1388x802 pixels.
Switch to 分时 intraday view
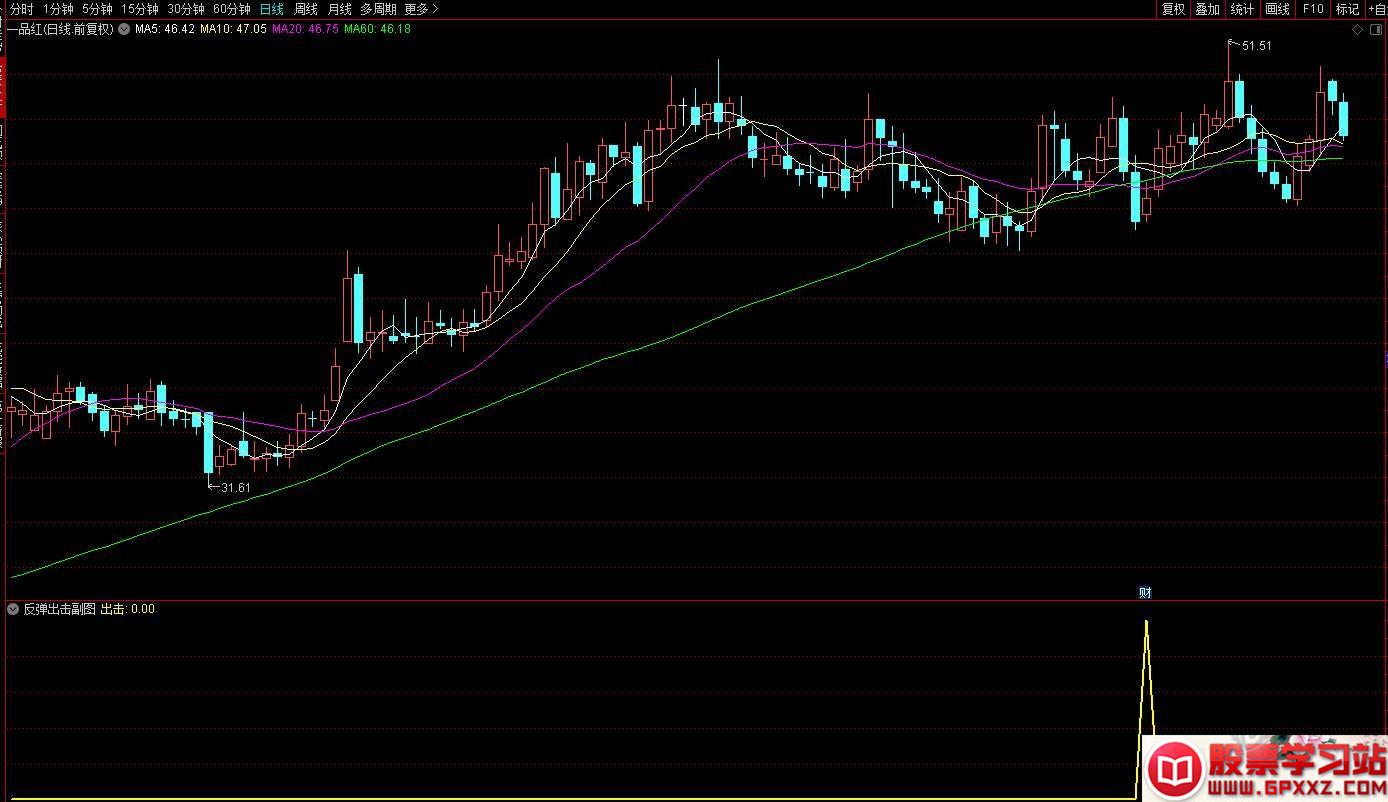pyautogui.click(x=22, y=9)
